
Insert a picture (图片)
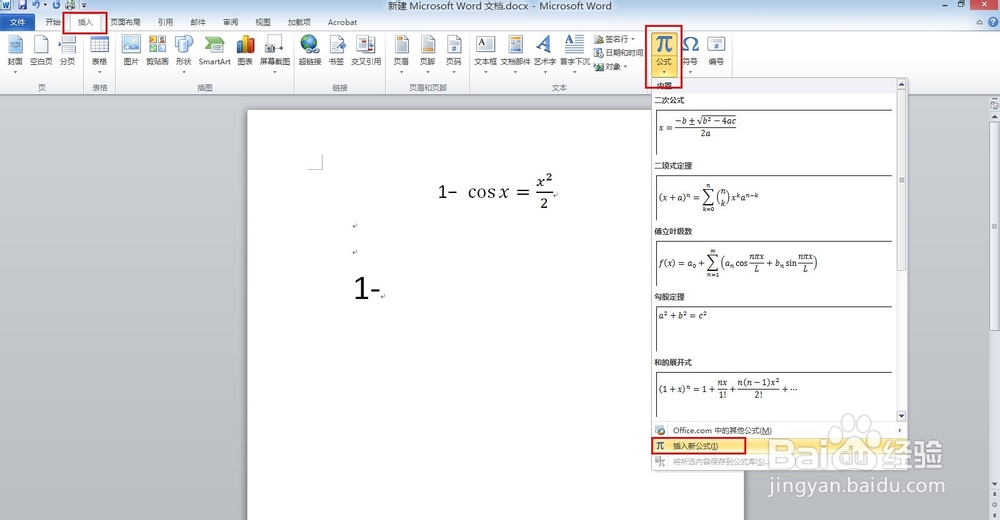pos(131,51)
